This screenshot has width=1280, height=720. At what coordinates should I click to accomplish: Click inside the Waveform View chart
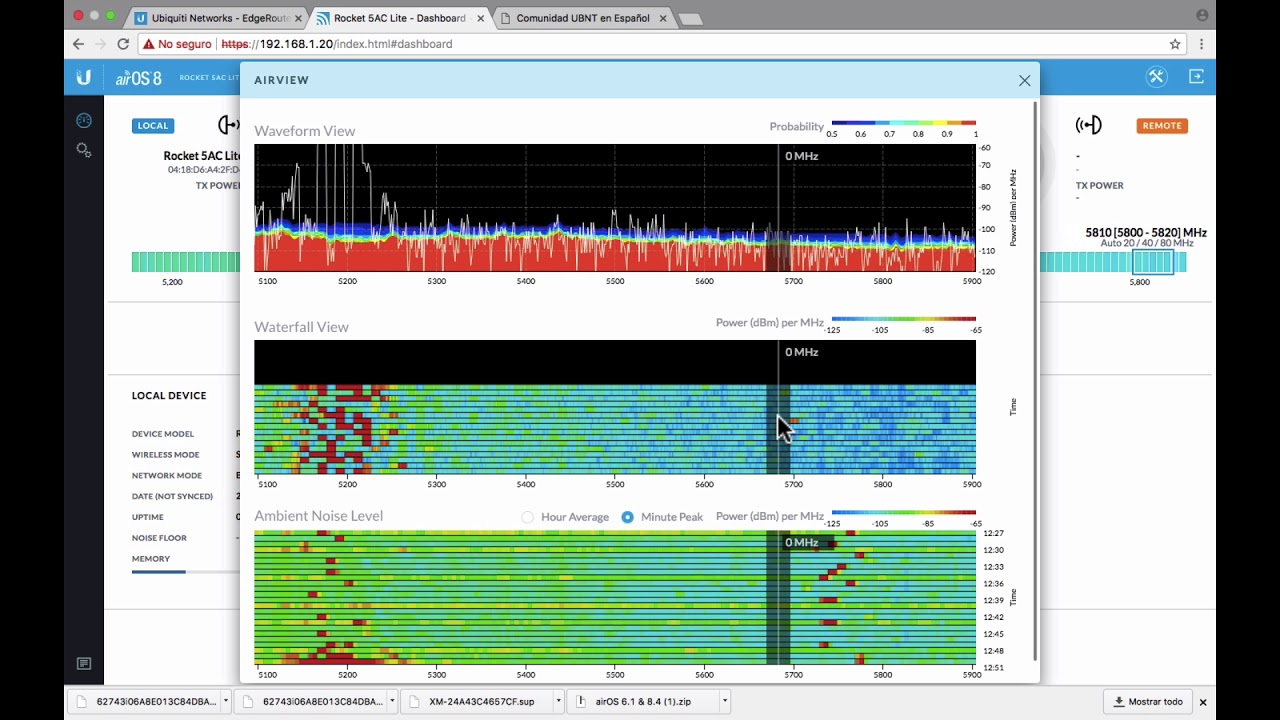tap(614, 208)
